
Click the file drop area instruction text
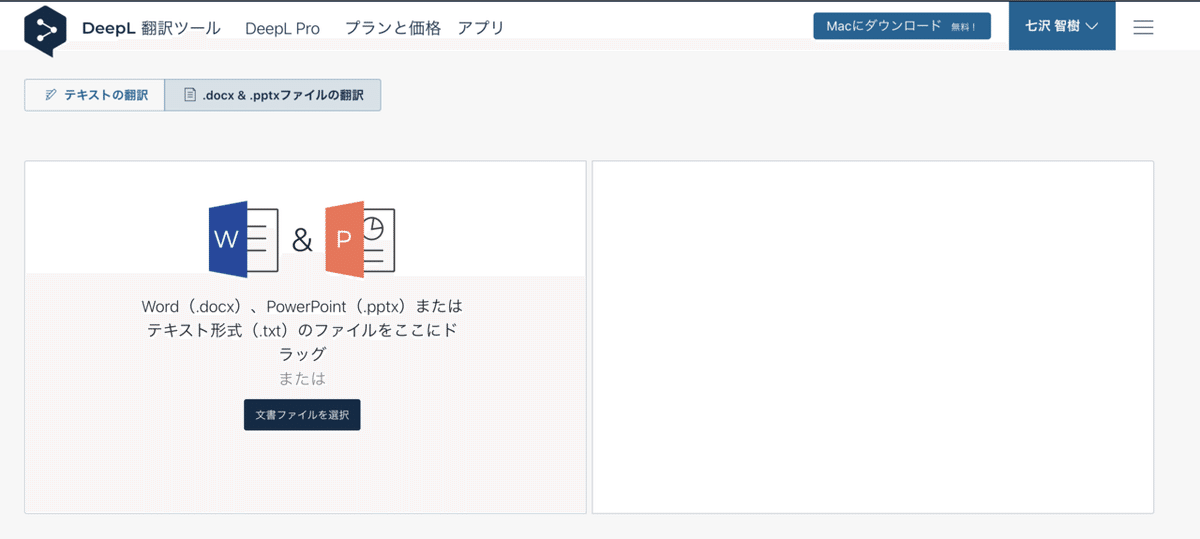(x=302, y=329)
